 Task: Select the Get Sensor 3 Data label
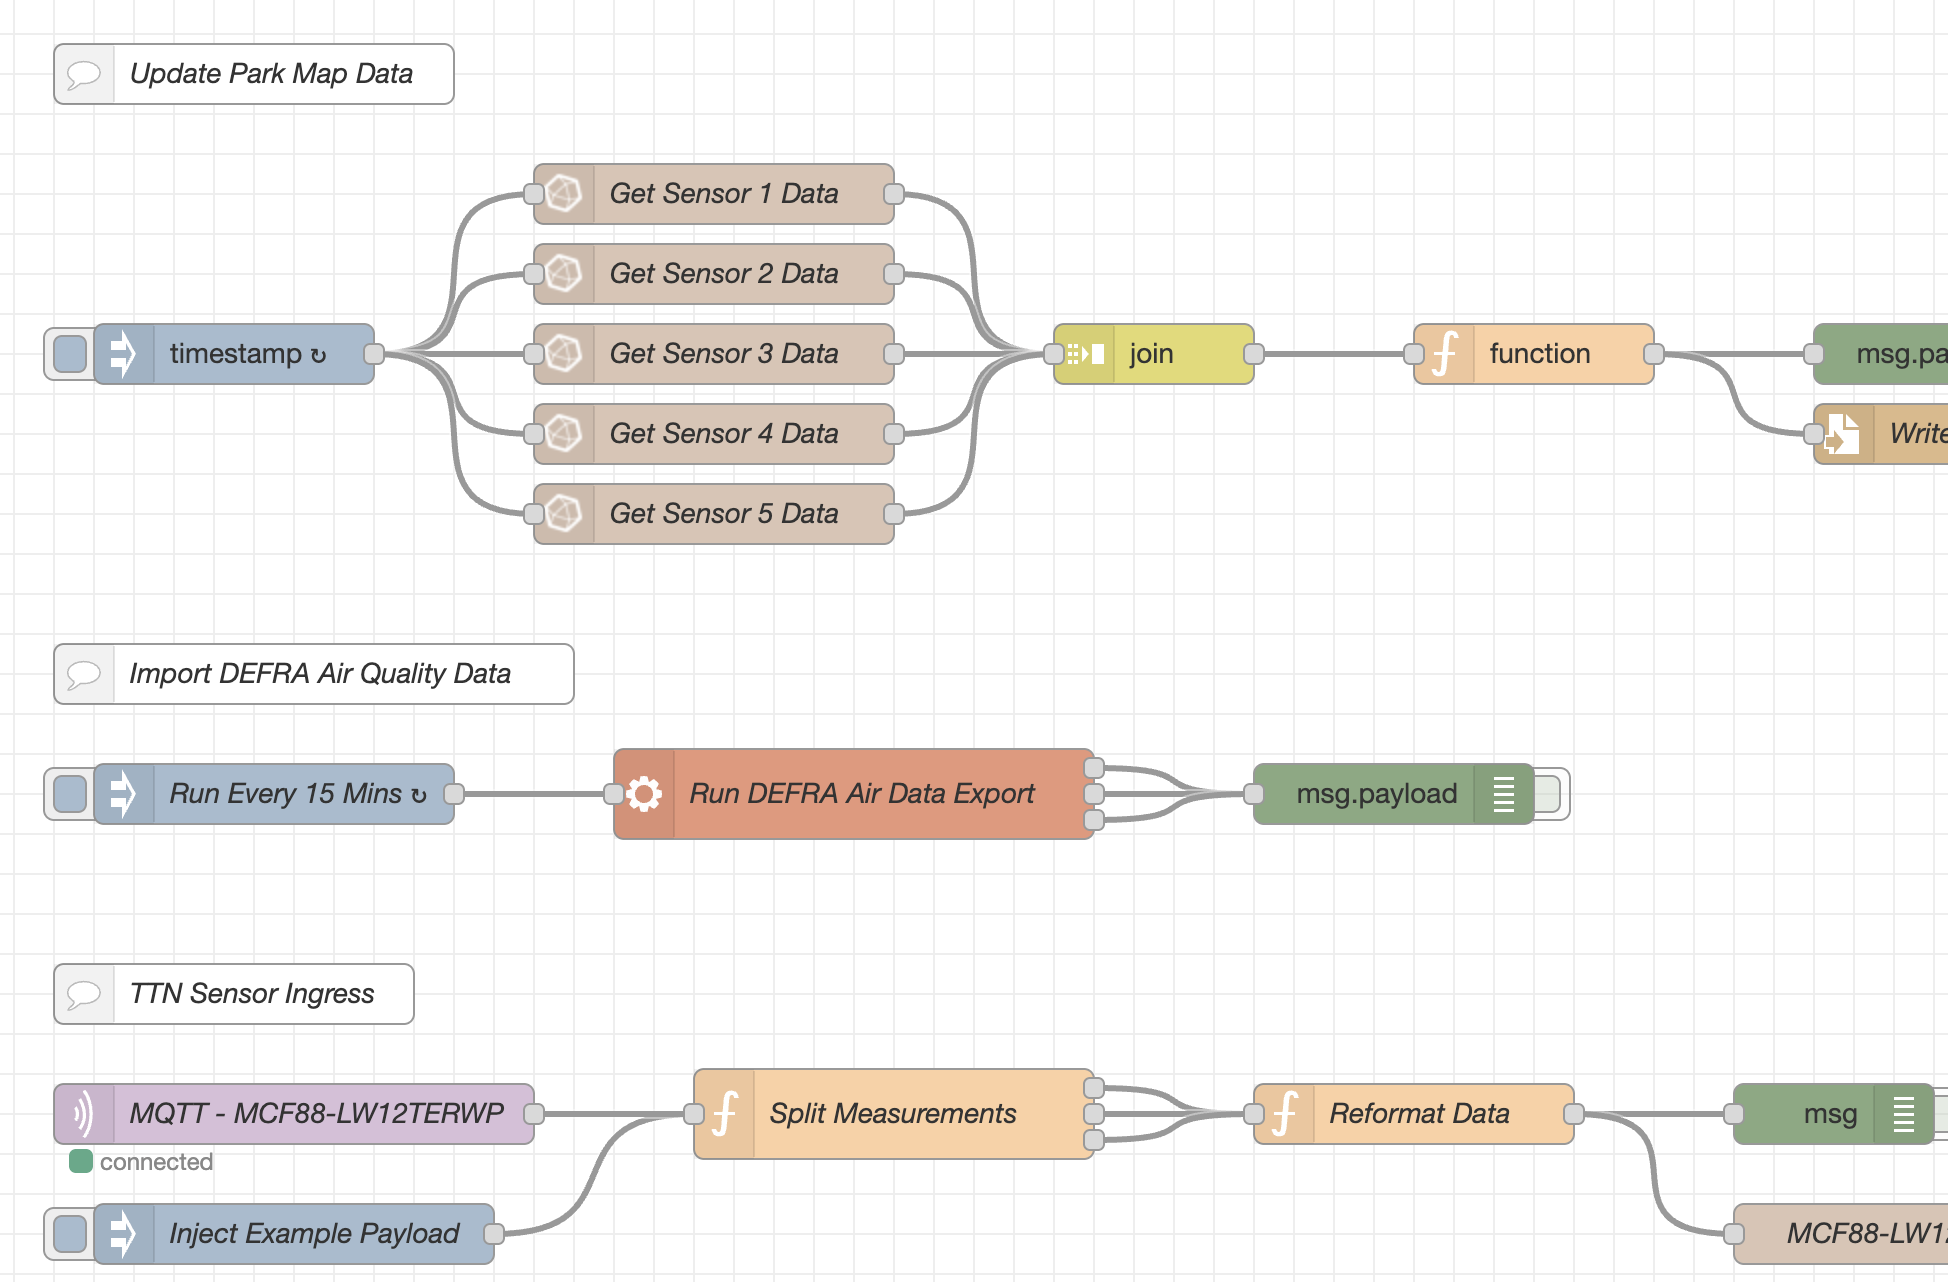click(724, 354)
